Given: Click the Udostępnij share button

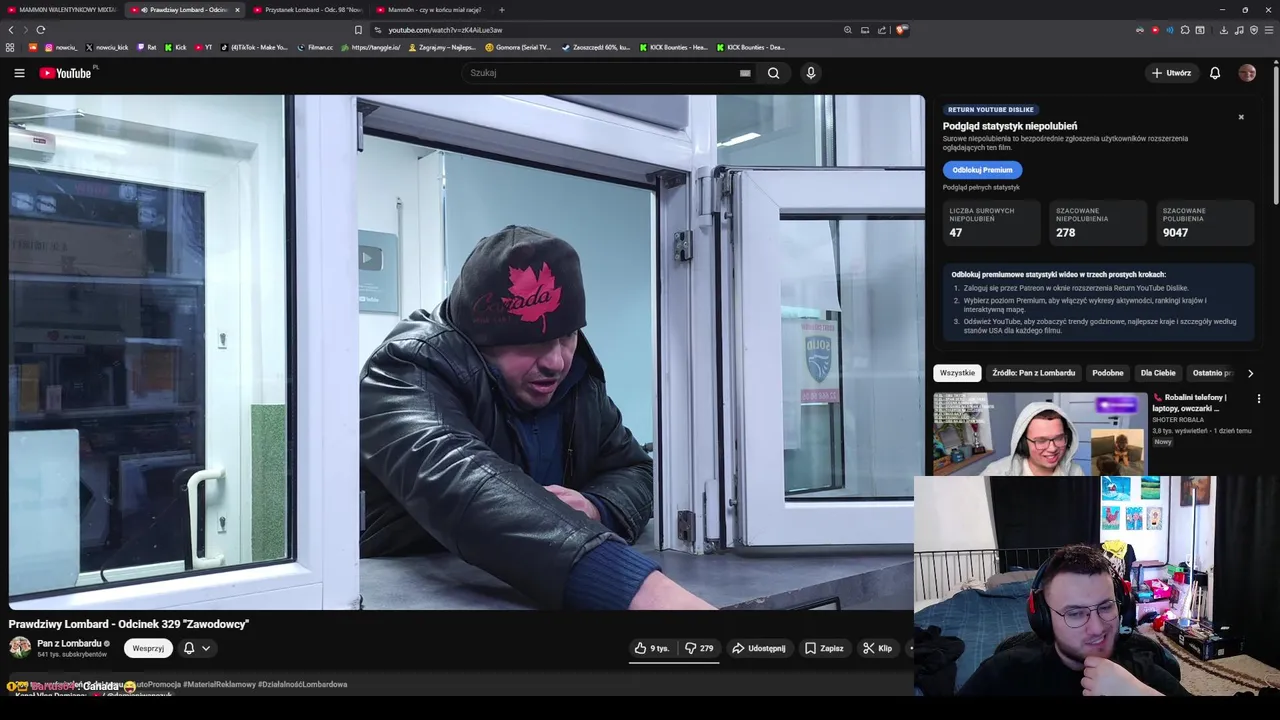Looking at the screenshot, I should [758, 648].
